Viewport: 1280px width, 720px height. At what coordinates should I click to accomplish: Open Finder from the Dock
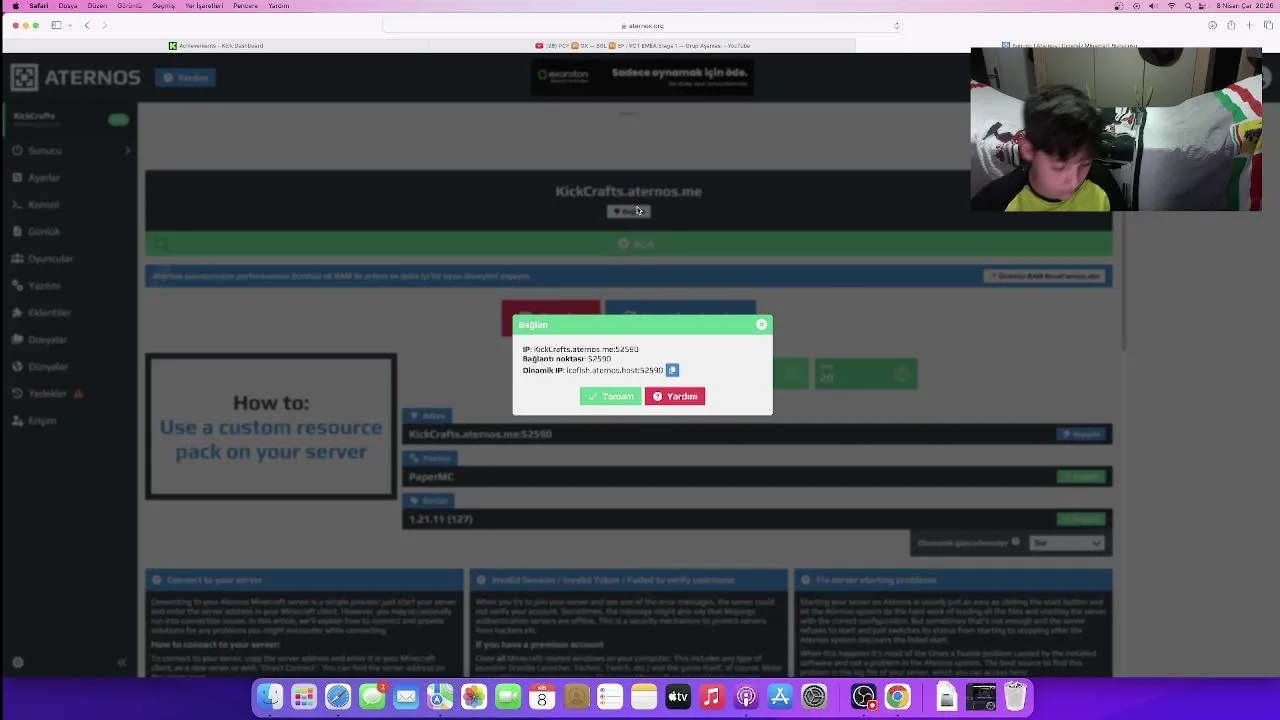click(270, 696)
